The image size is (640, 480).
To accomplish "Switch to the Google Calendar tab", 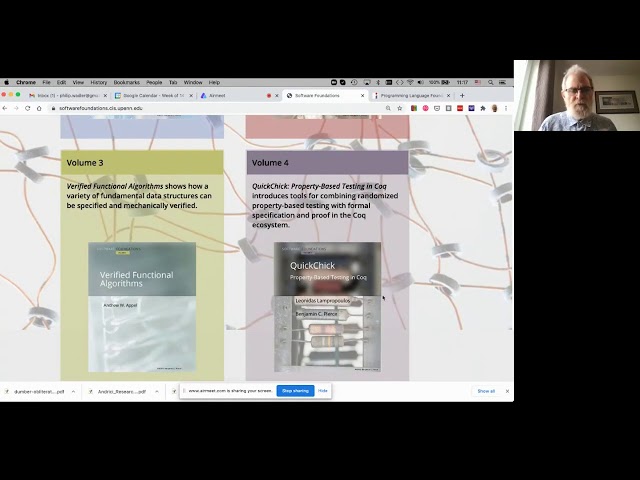I will point(151,96).
